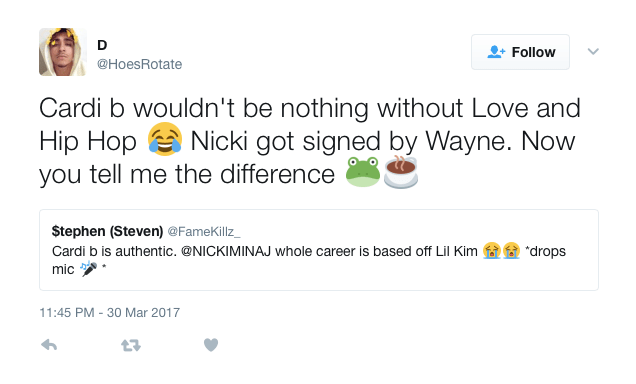
Task: Click the microphone emoji in quoted tweet
Action: coord(88,268)
